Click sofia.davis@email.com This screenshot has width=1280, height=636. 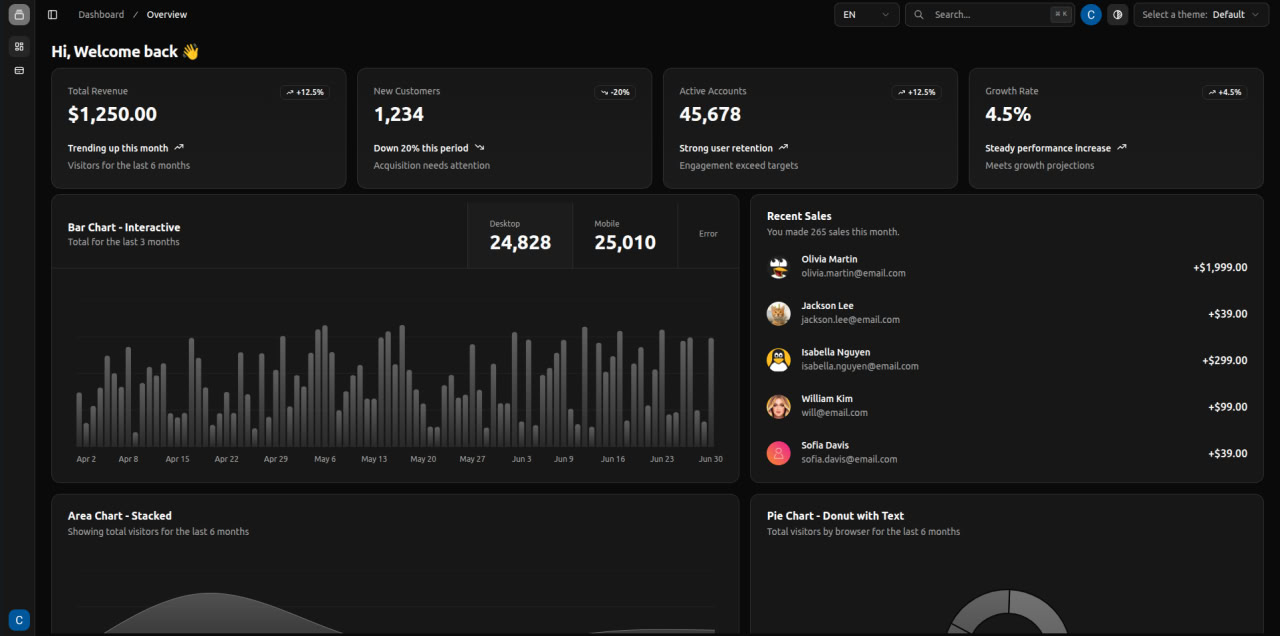coord(849,459)
